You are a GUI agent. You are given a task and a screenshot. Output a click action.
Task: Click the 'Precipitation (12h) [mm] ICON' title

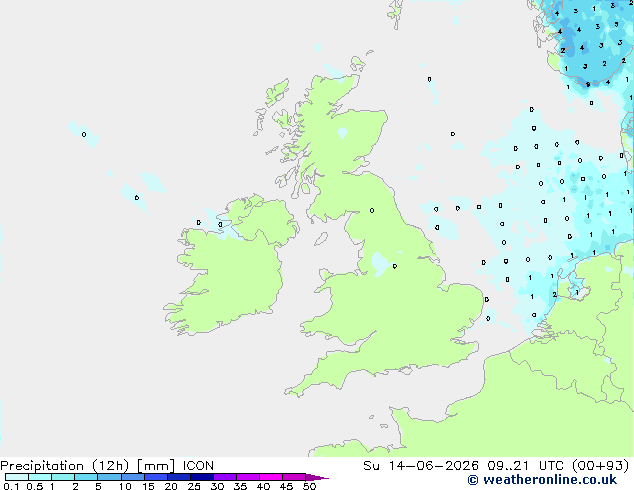(107, 466)
